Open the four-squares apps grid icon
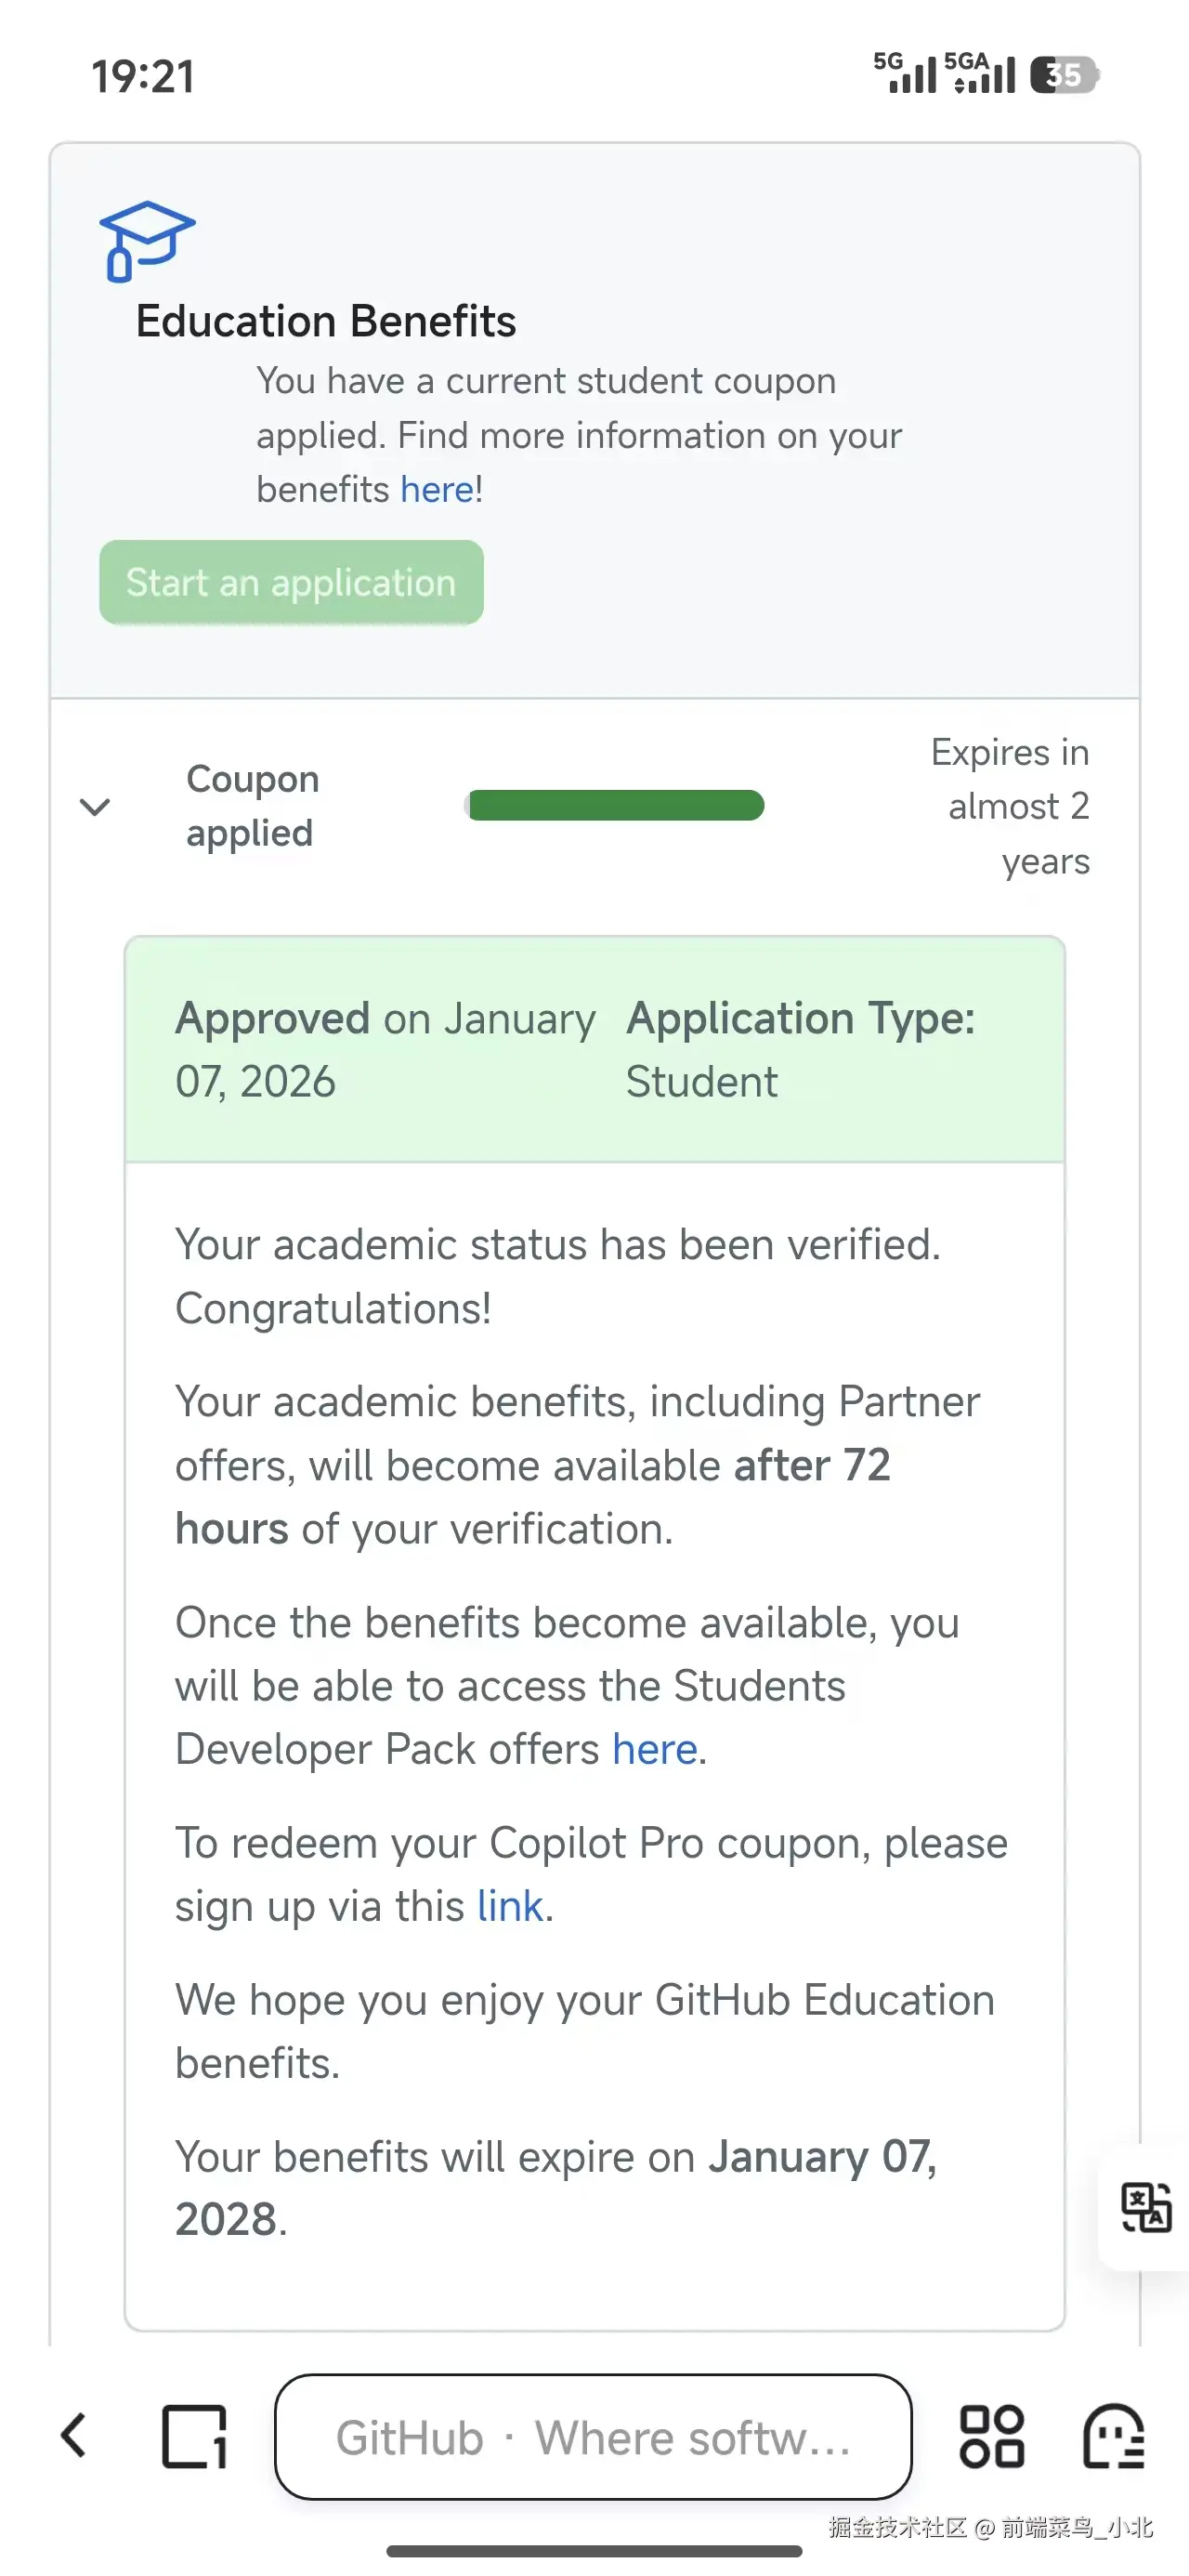This screenshot has width=1189, height=2576. tap(991, 2436)
